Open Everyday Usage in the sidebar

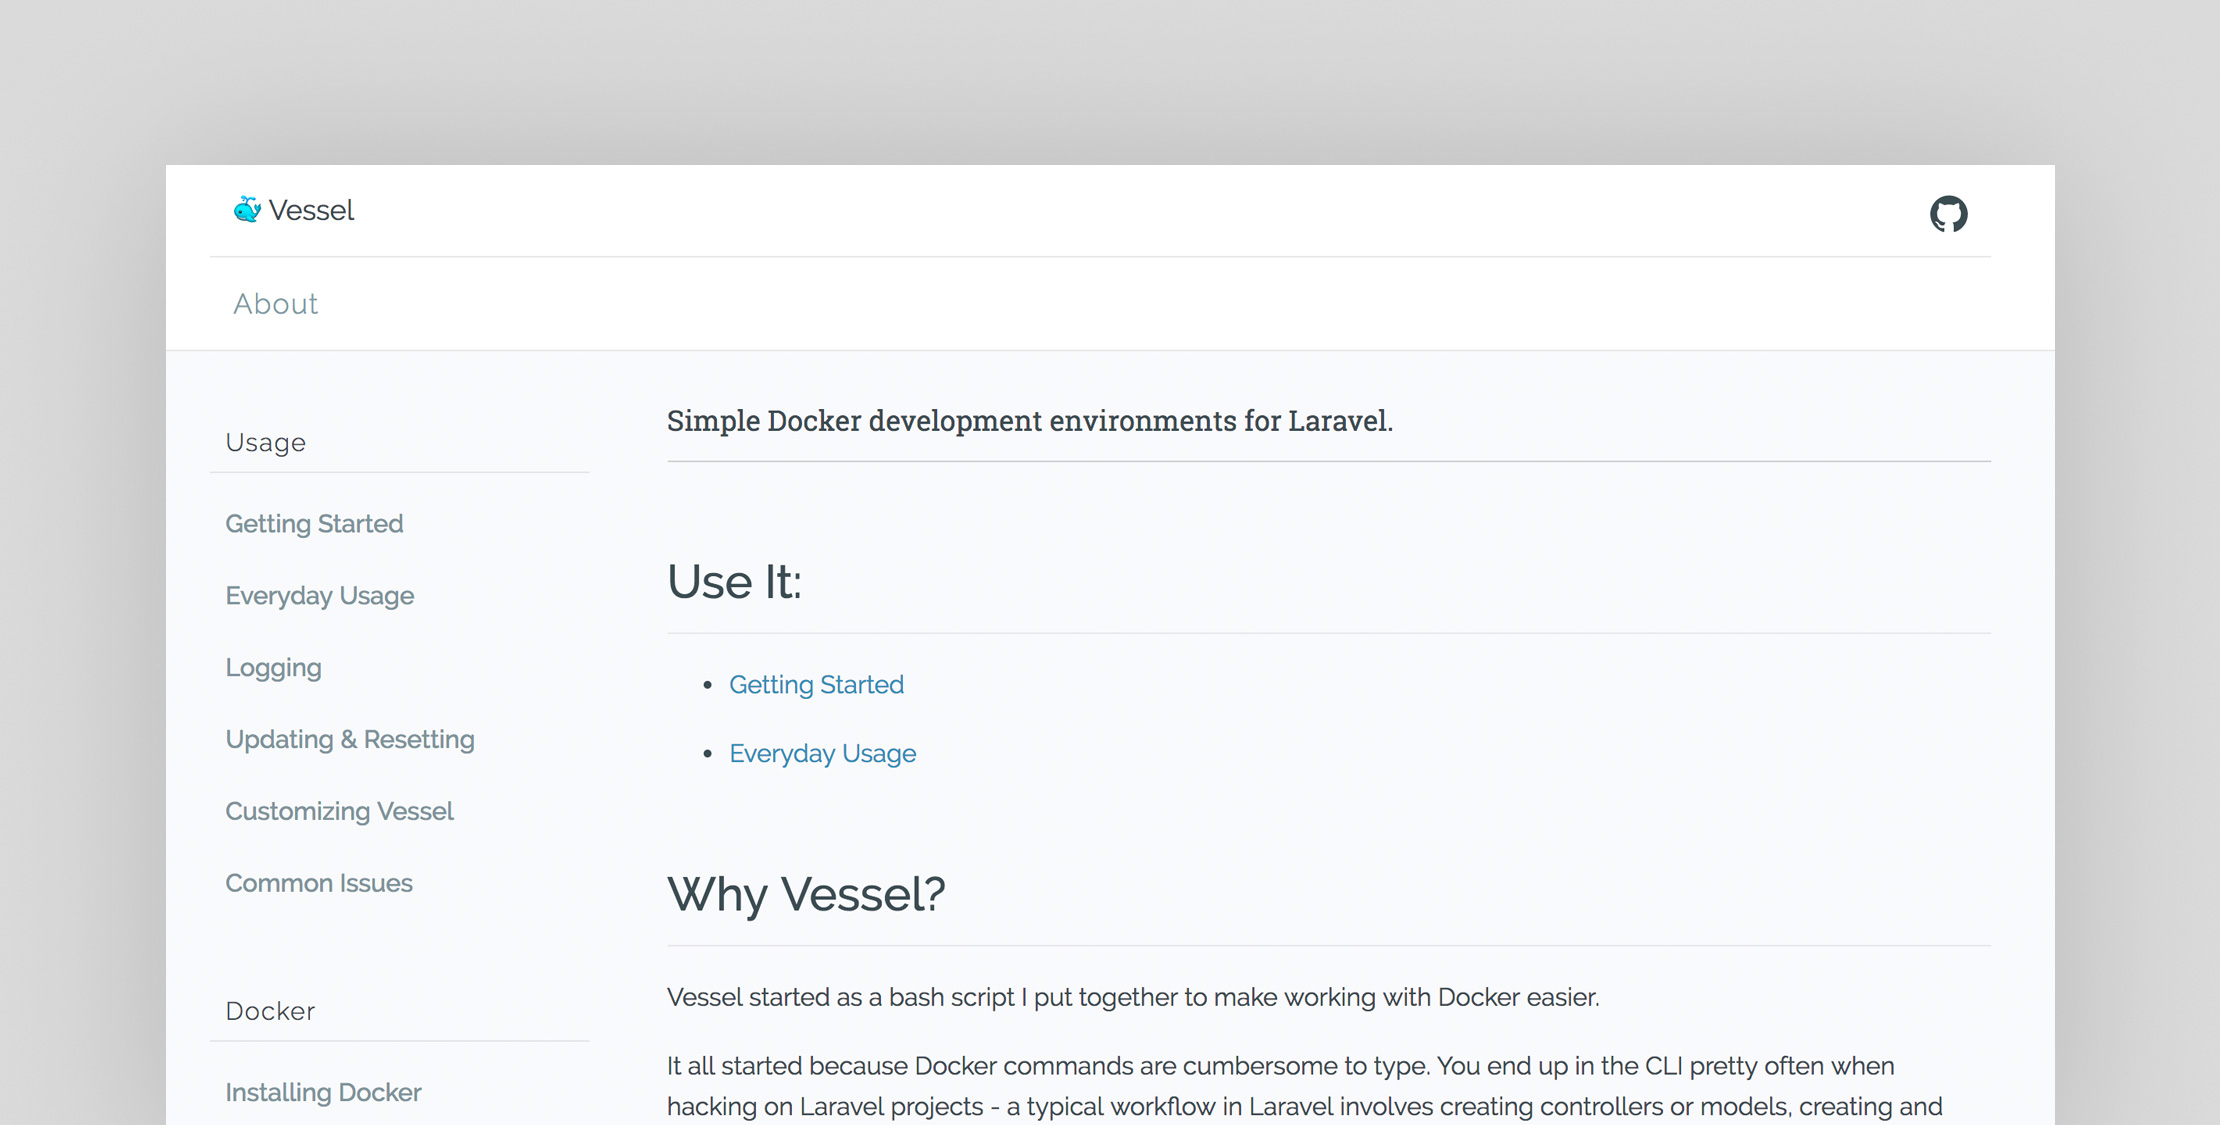click(x=319, y=596)
